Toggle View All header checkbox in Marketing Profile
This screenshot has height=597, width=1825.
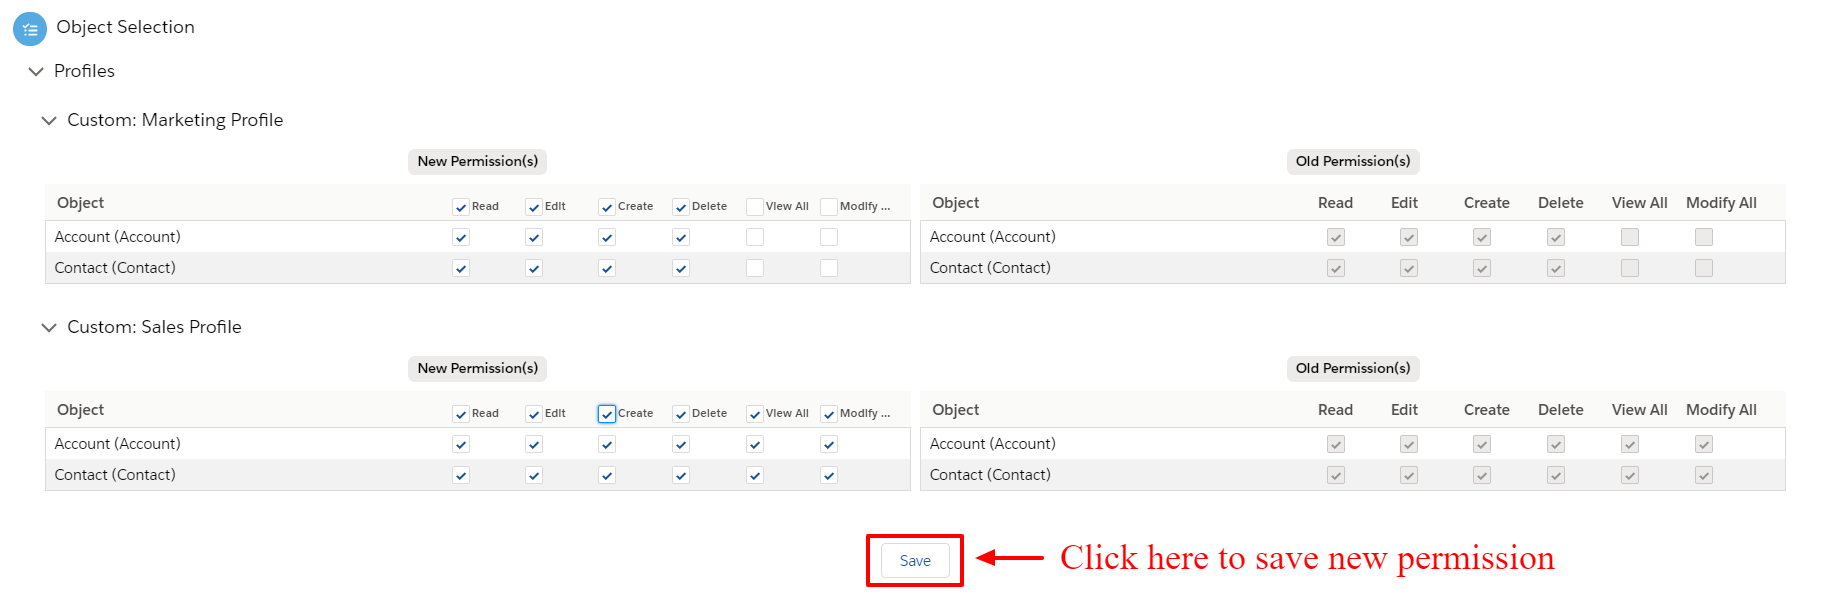[x=755, y=207]
